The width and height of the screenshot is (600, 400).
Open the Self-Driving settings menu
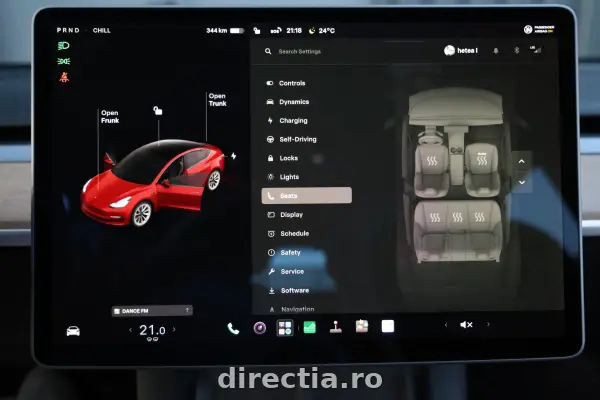point(292,139)
